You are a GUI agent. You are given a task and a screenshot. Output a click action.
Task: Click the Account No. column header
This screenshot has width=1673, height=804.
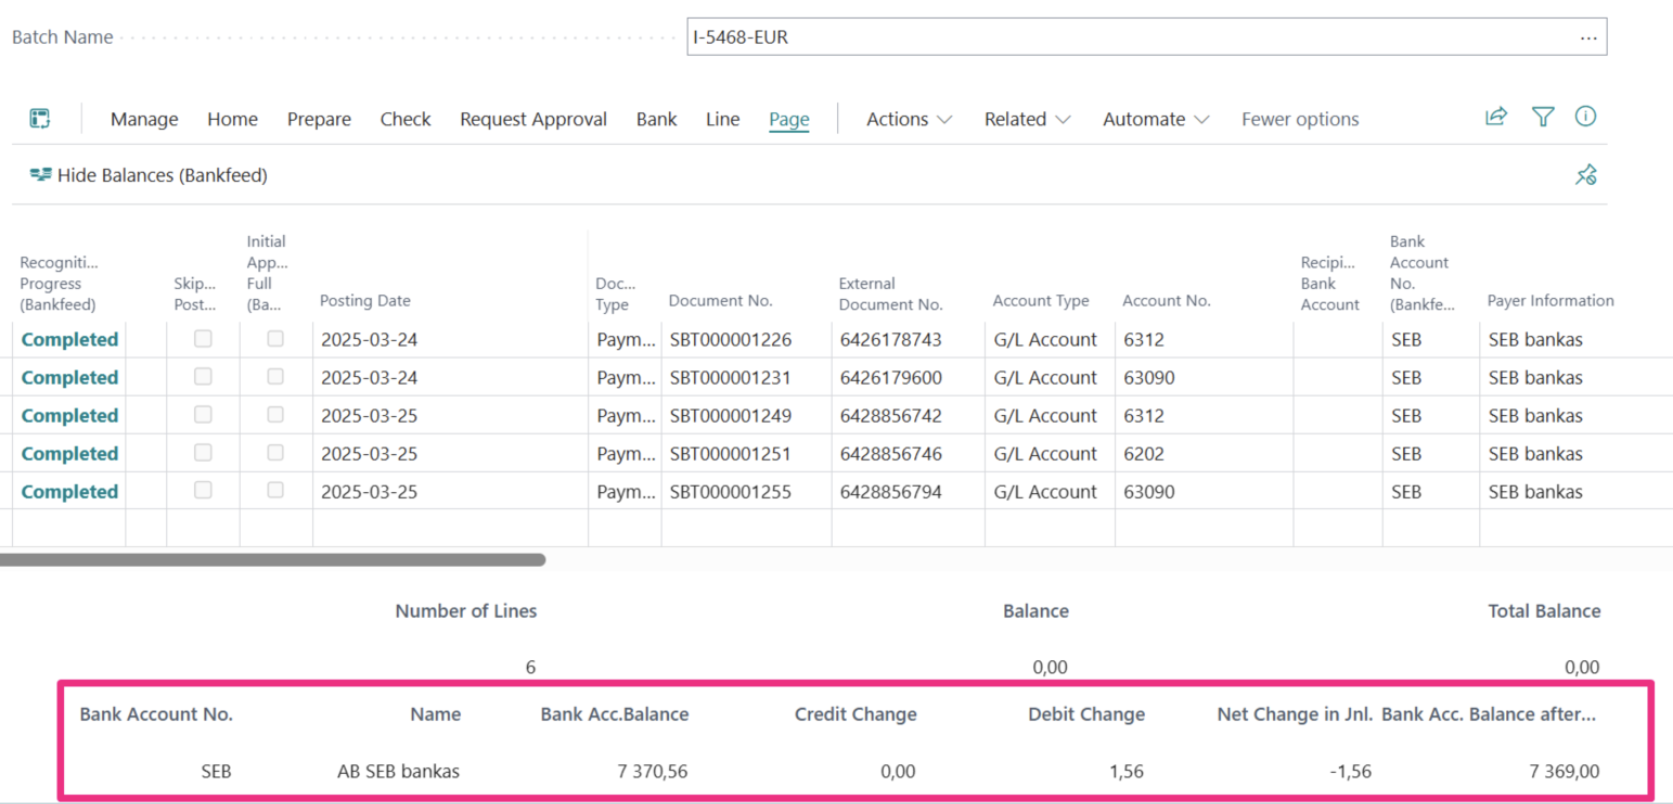(x=1166, y=300)
